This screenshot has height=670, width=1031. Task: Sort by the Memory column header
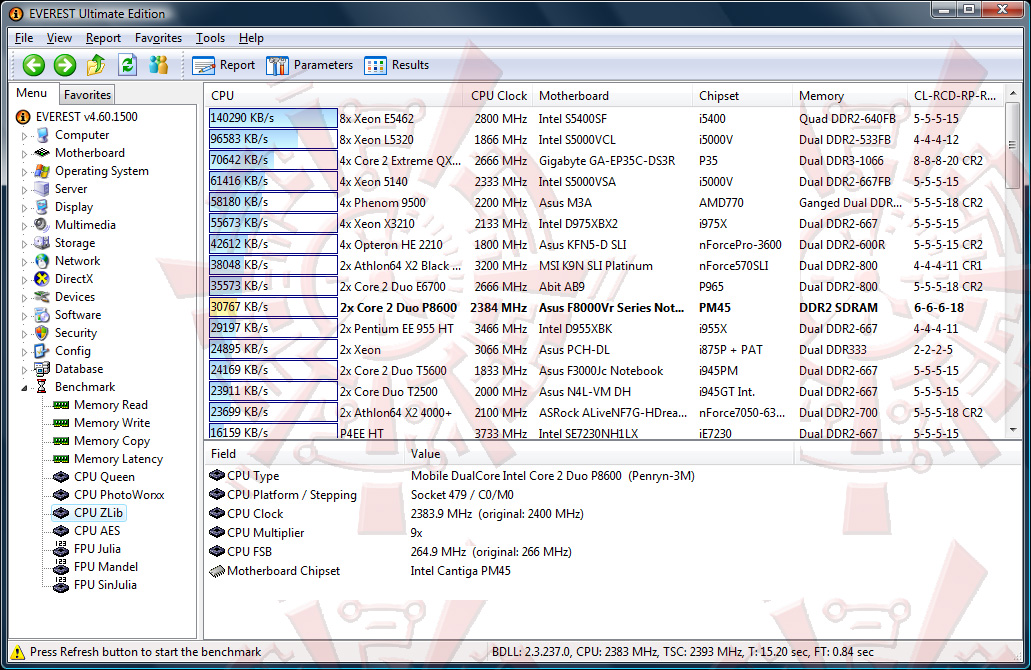[x=850, y=96]
